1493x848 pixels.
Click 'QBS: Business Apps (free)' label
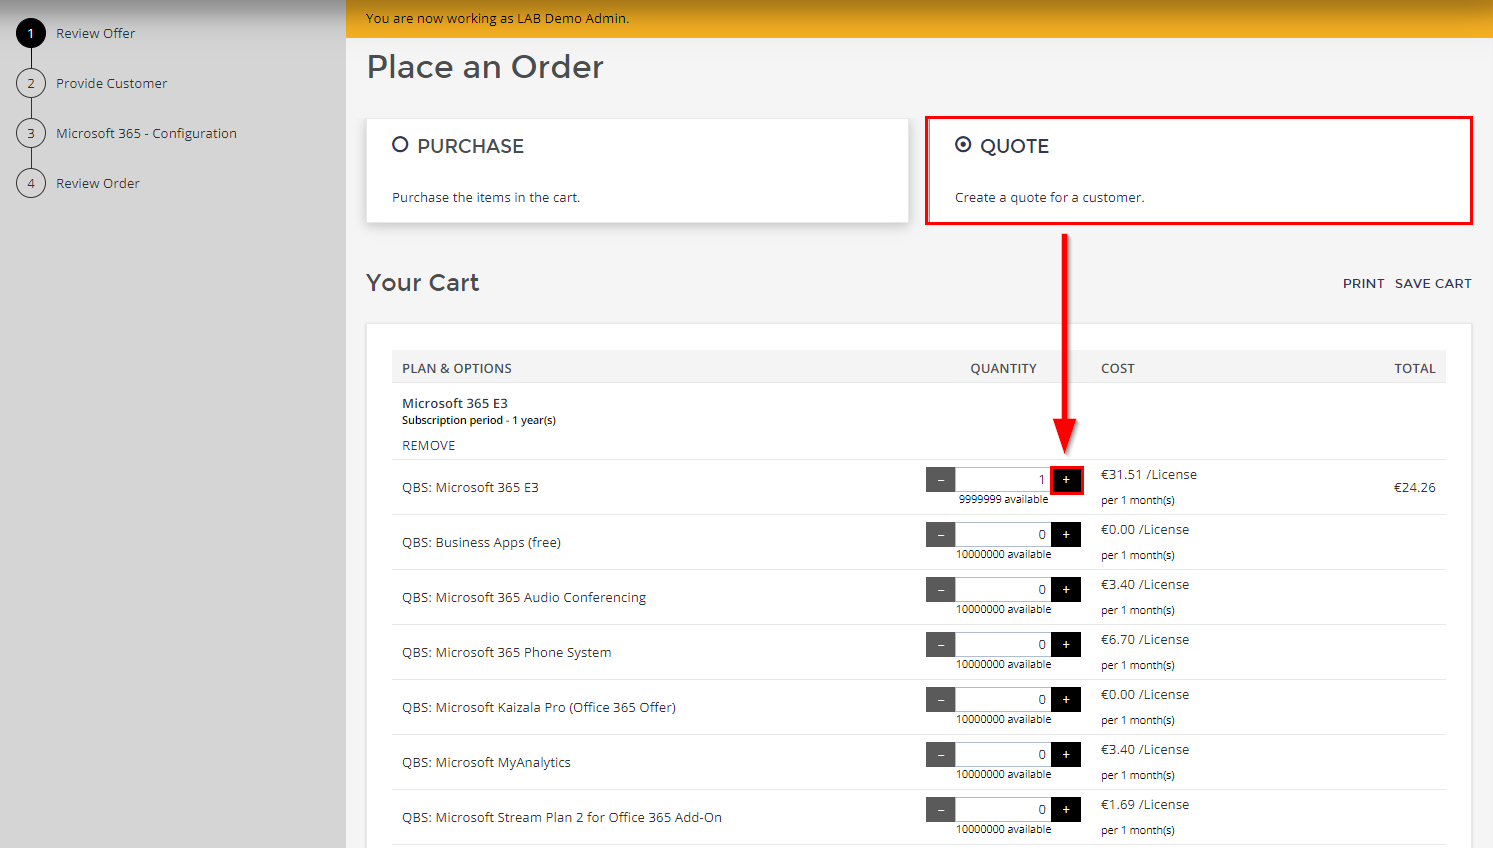pos(481,543)
